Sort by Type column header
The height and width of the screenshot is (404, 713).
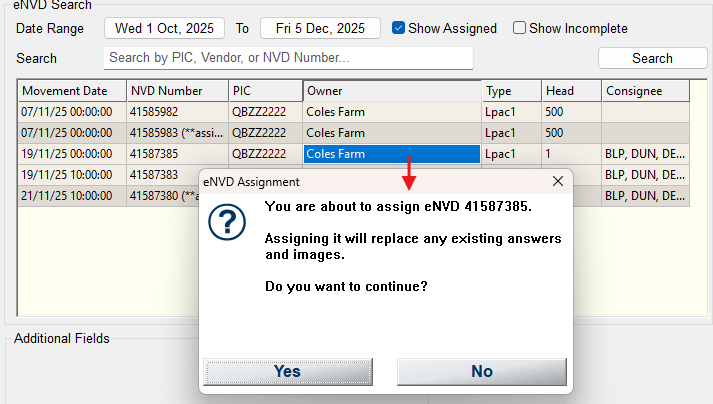511,91
